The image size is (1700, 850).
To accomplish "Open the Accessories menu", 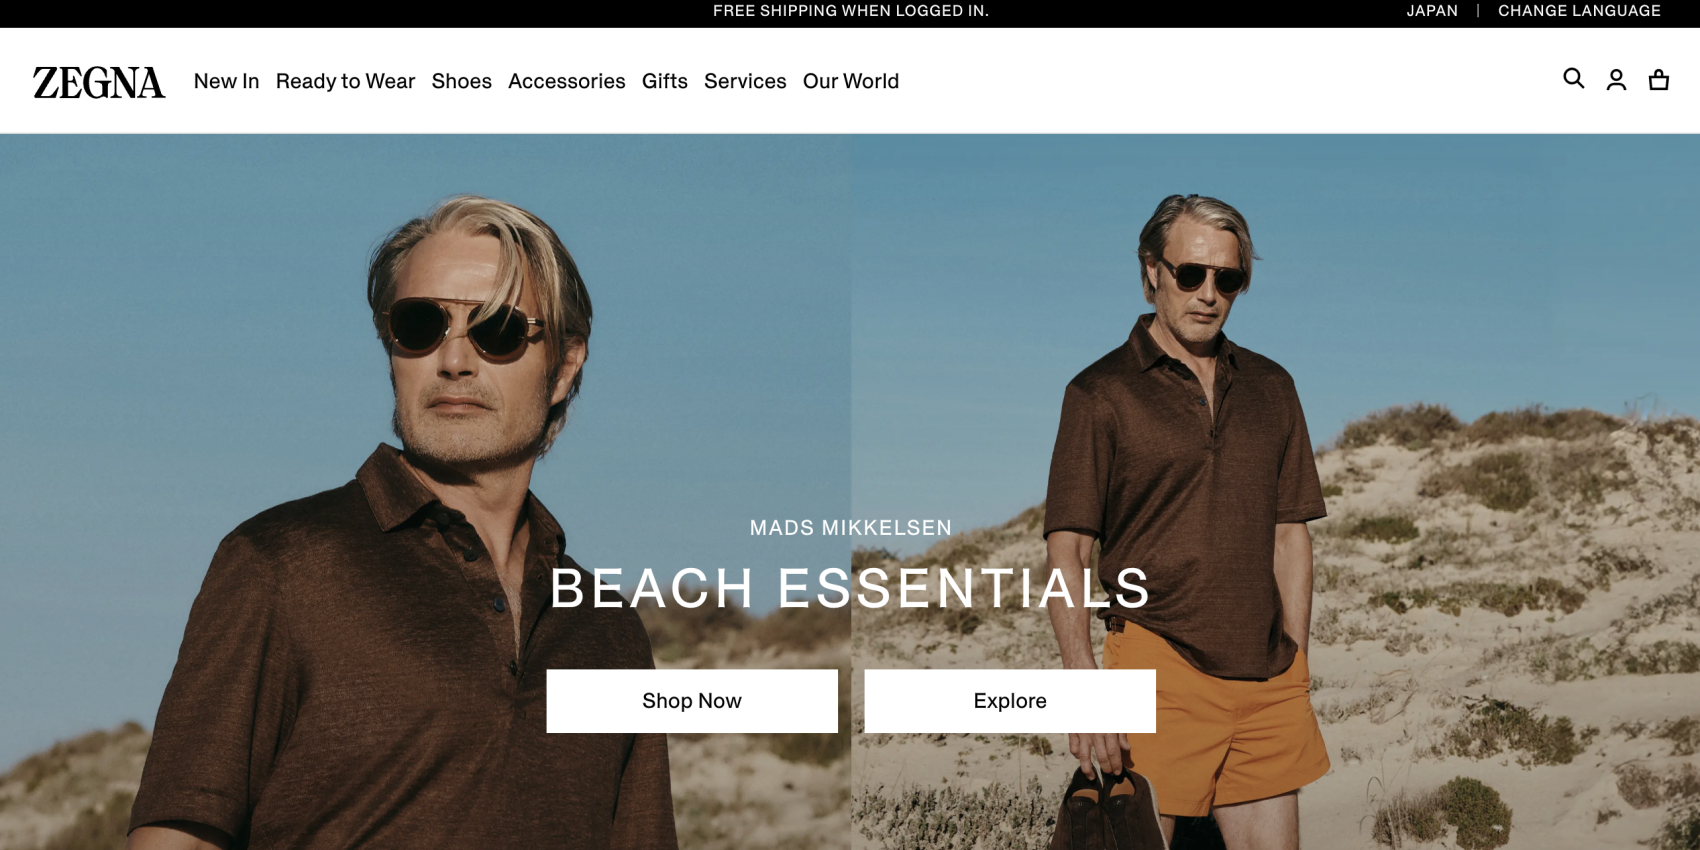I will (567, 81).
